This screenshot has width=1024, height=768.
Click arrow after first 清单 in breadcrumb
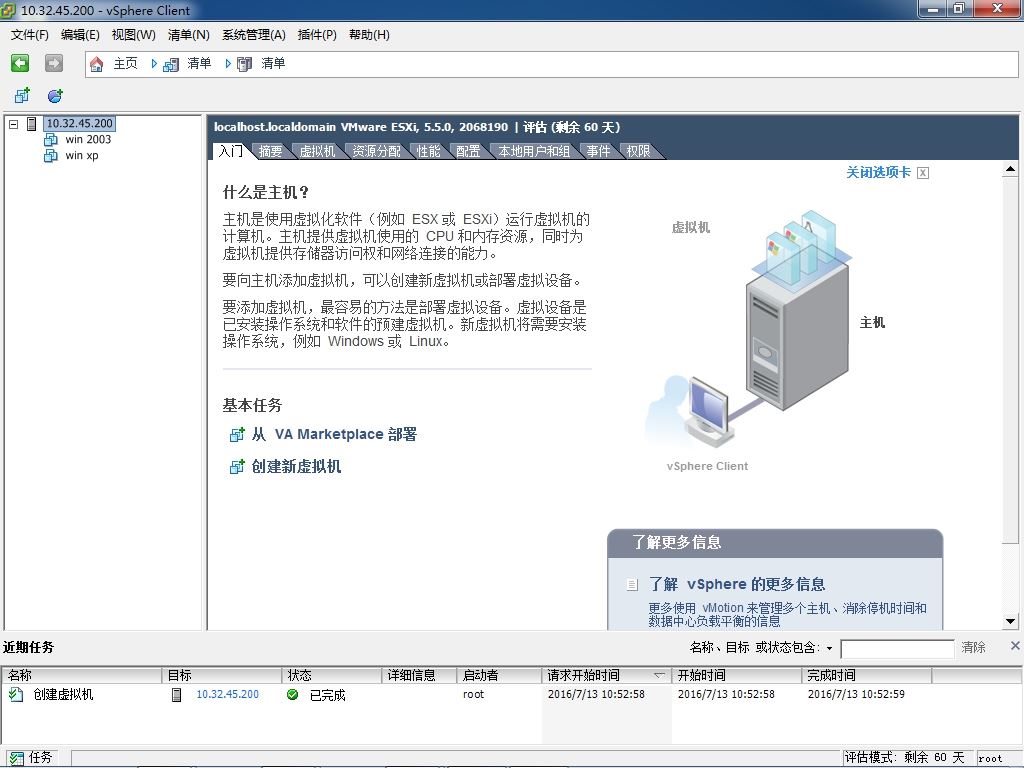pos(228,64)
